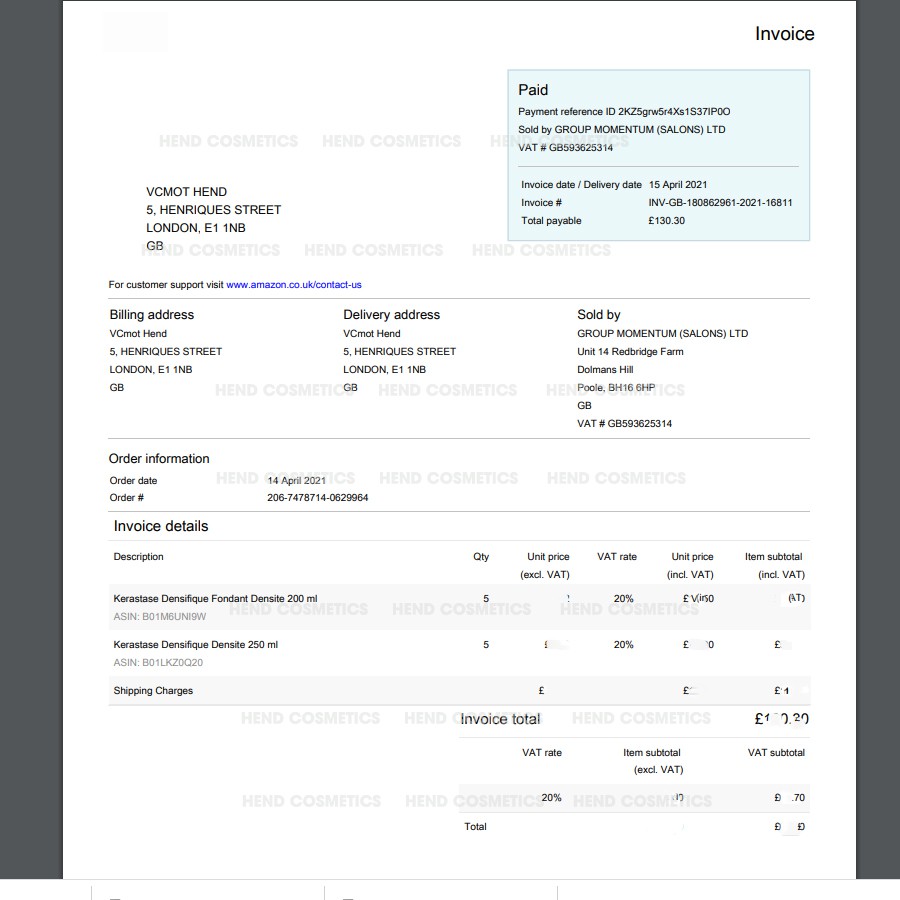Click the 'Billing address' heading
This screenshot has width=900, height=900.
(x=151, y=315)
